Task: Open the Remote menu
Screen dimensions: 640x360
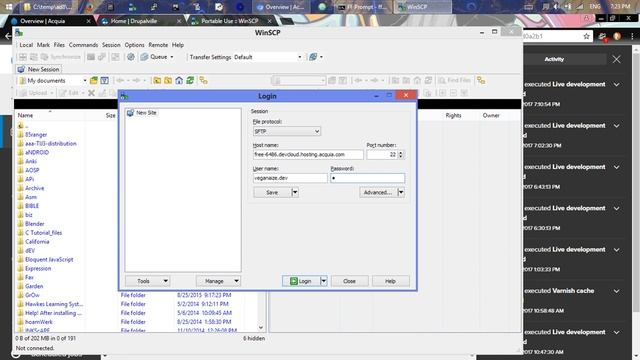Action: pyautogui.click(x=158, y=45)
